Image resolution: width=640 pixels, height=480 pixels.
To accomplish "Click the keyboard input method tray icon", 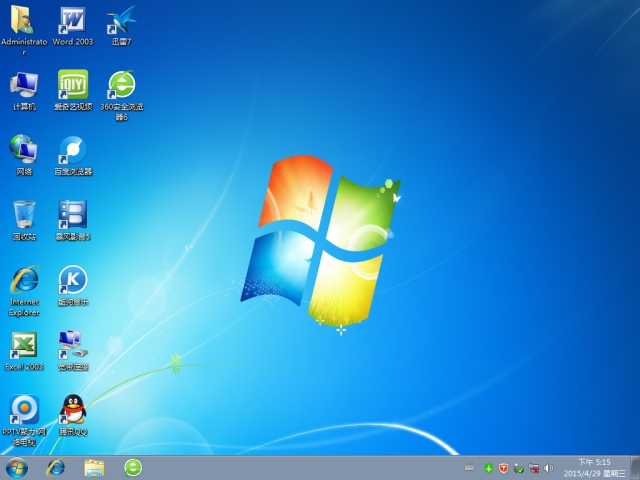I will click(x=470, y=467).
